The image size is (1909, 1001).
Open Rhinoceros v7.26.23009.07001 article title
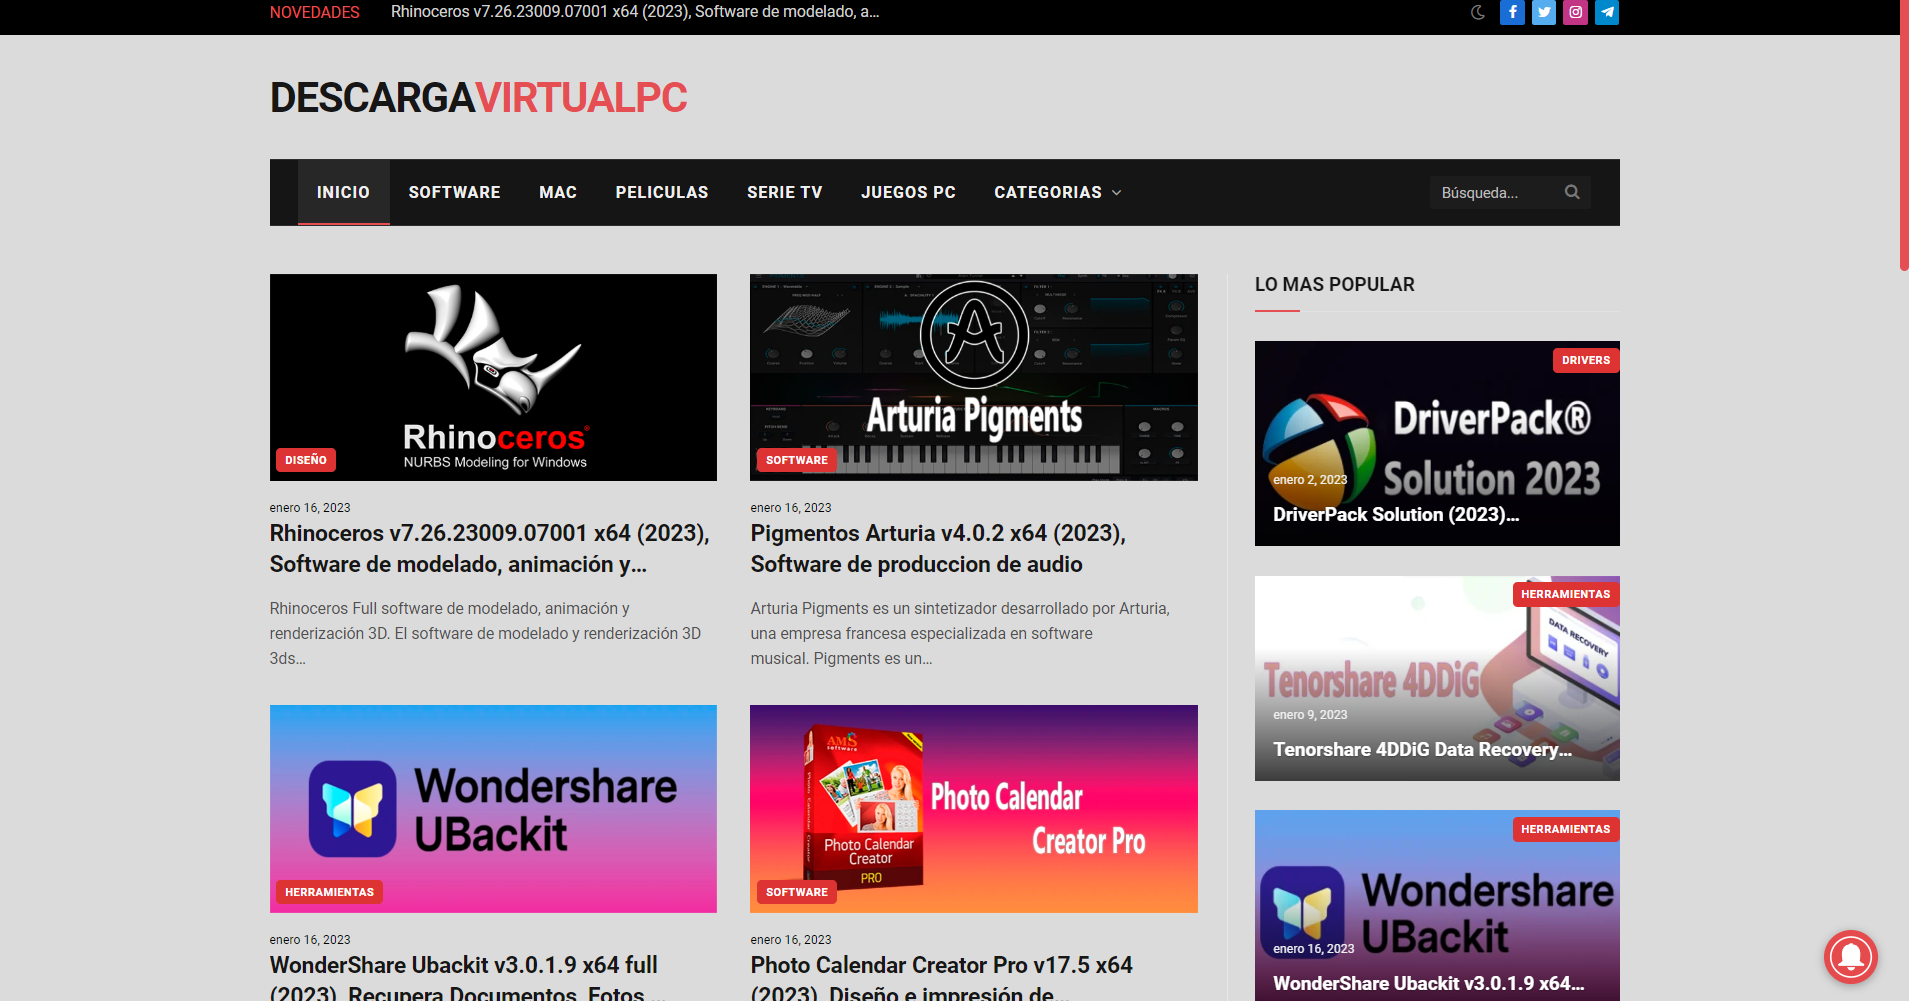490,548
